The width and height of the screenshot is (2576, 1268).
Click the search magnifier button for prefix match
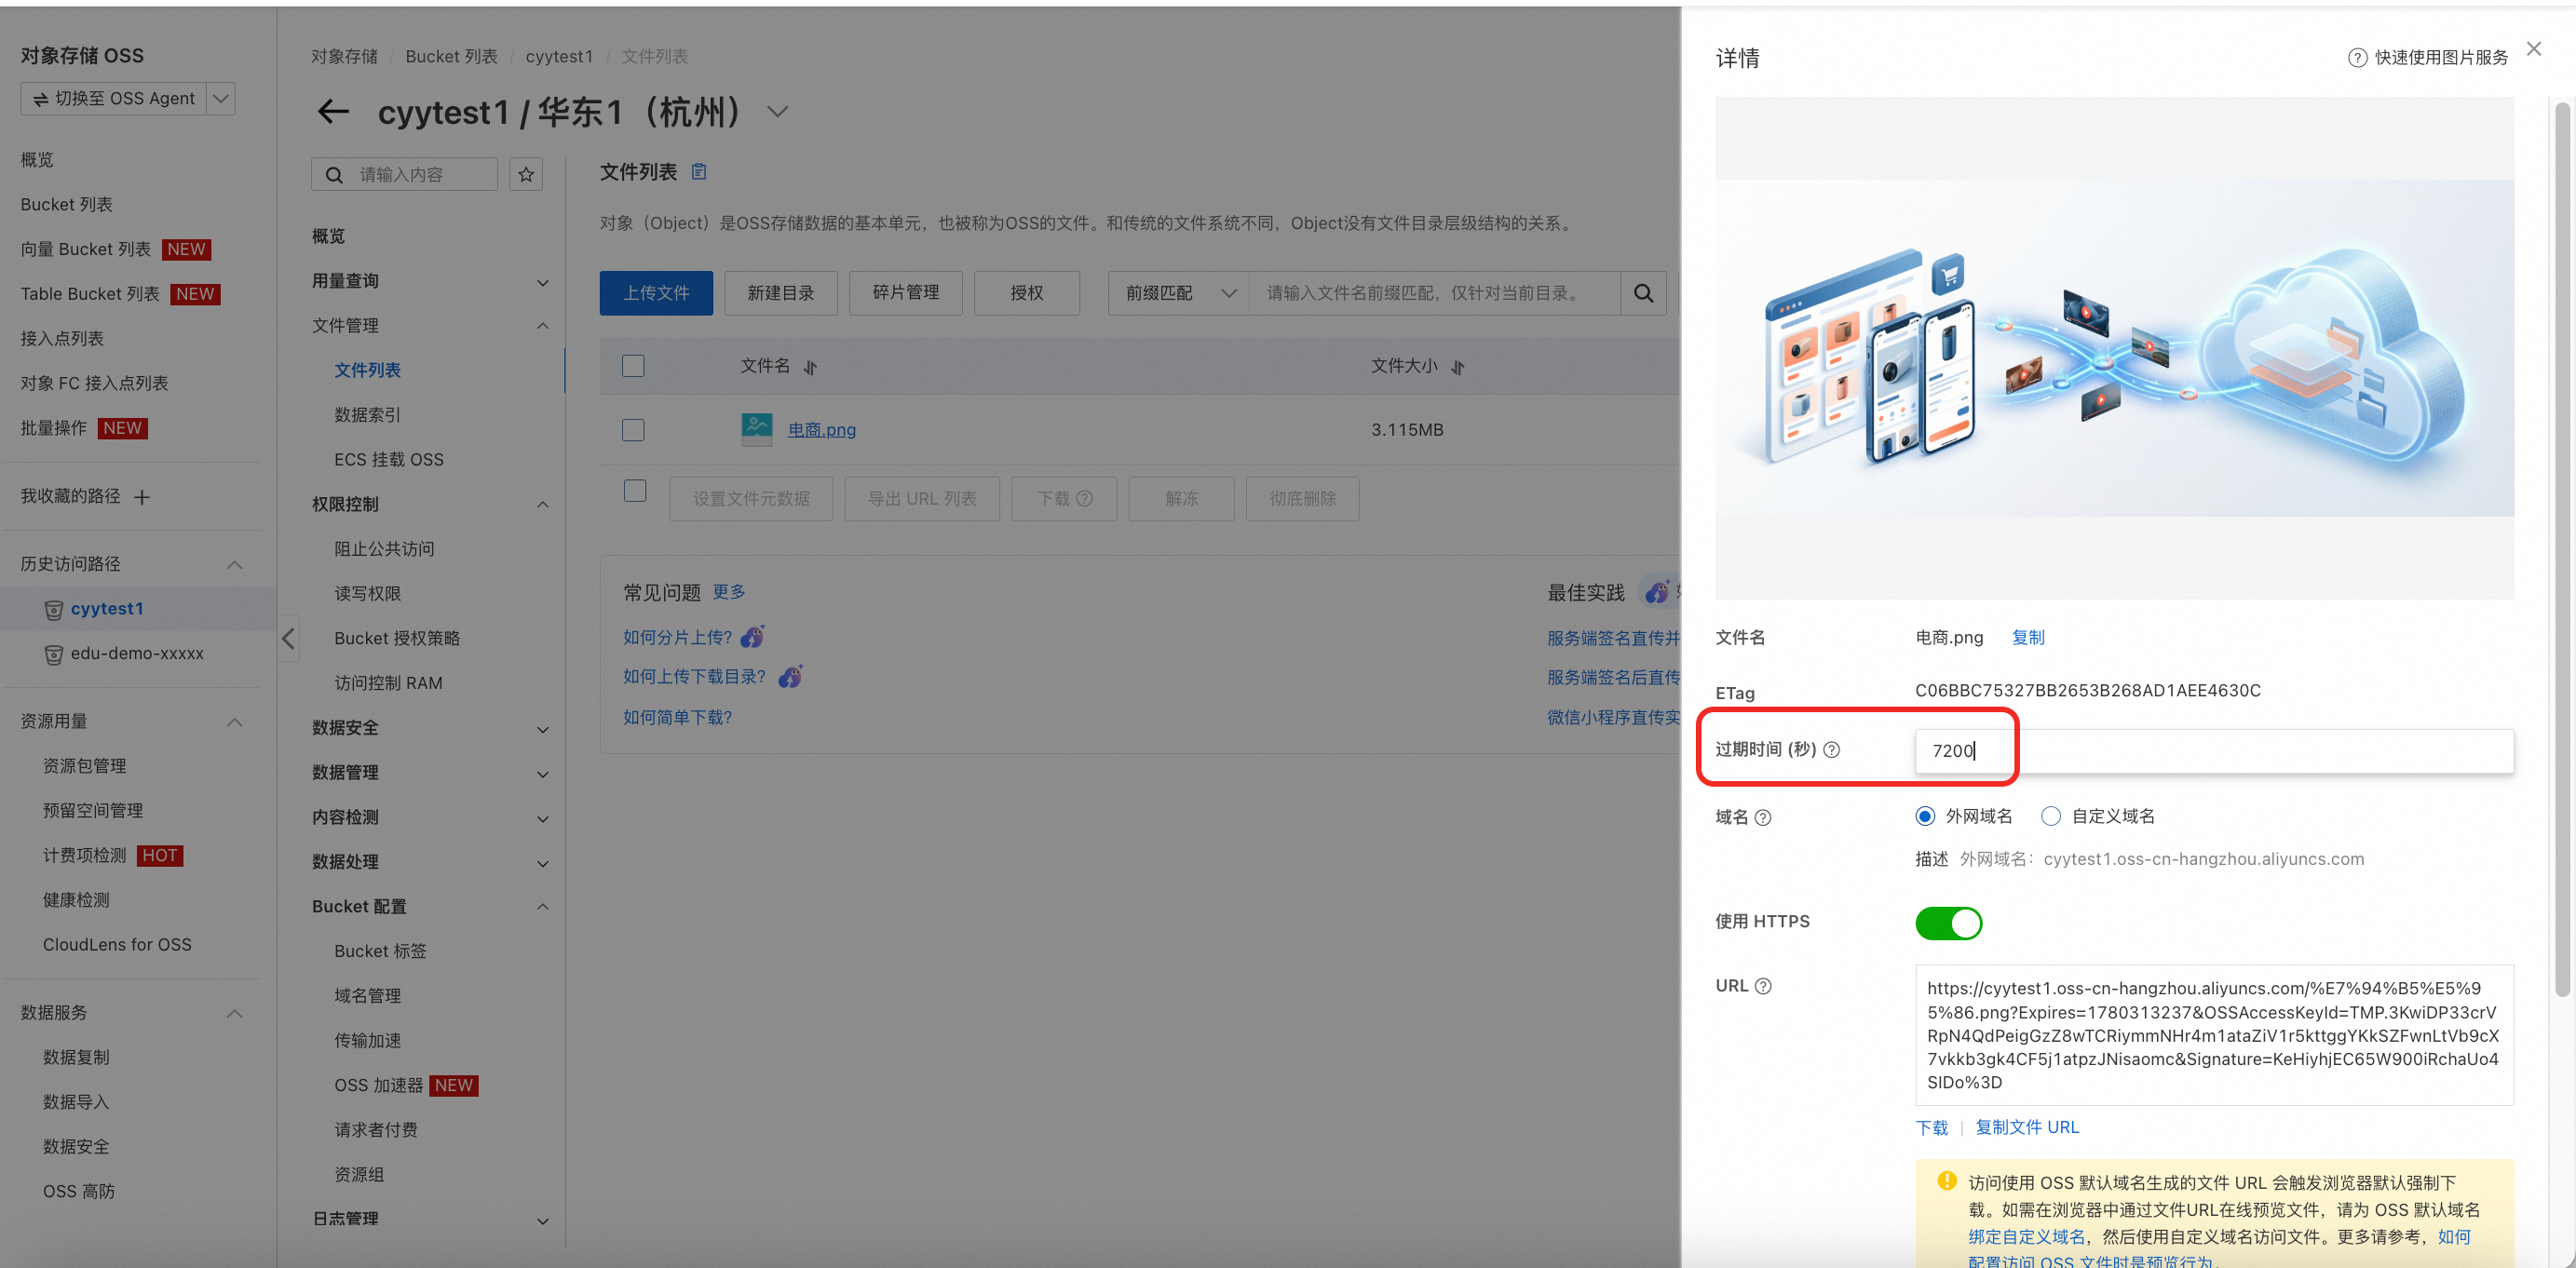point(1643,293)
